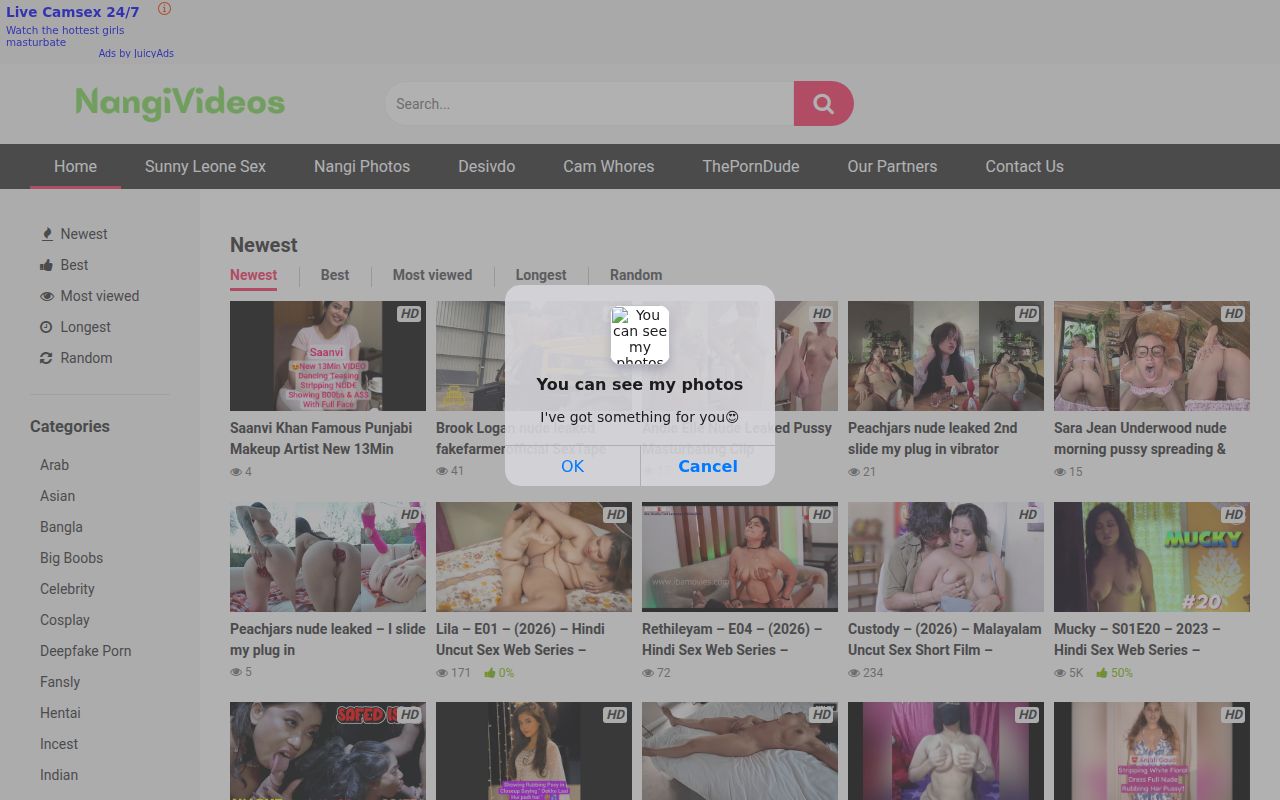The image size is (1280, 800).
Task: Click the shuffle icon beside Random
Action: [x=46, y=358]
